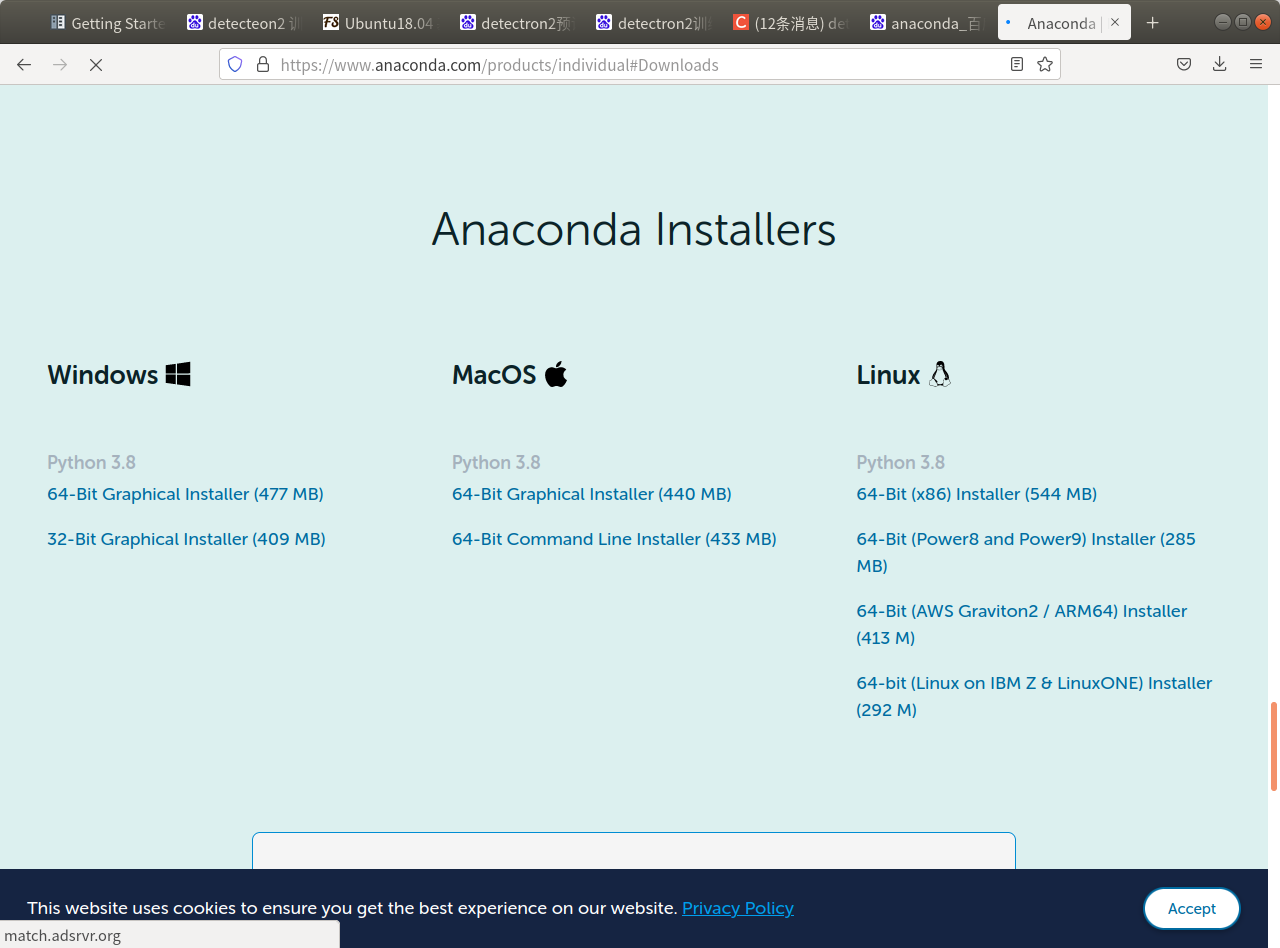The image size is (1280, 948).
Task: Click the Windows section heading
Action: pos(103,375)
